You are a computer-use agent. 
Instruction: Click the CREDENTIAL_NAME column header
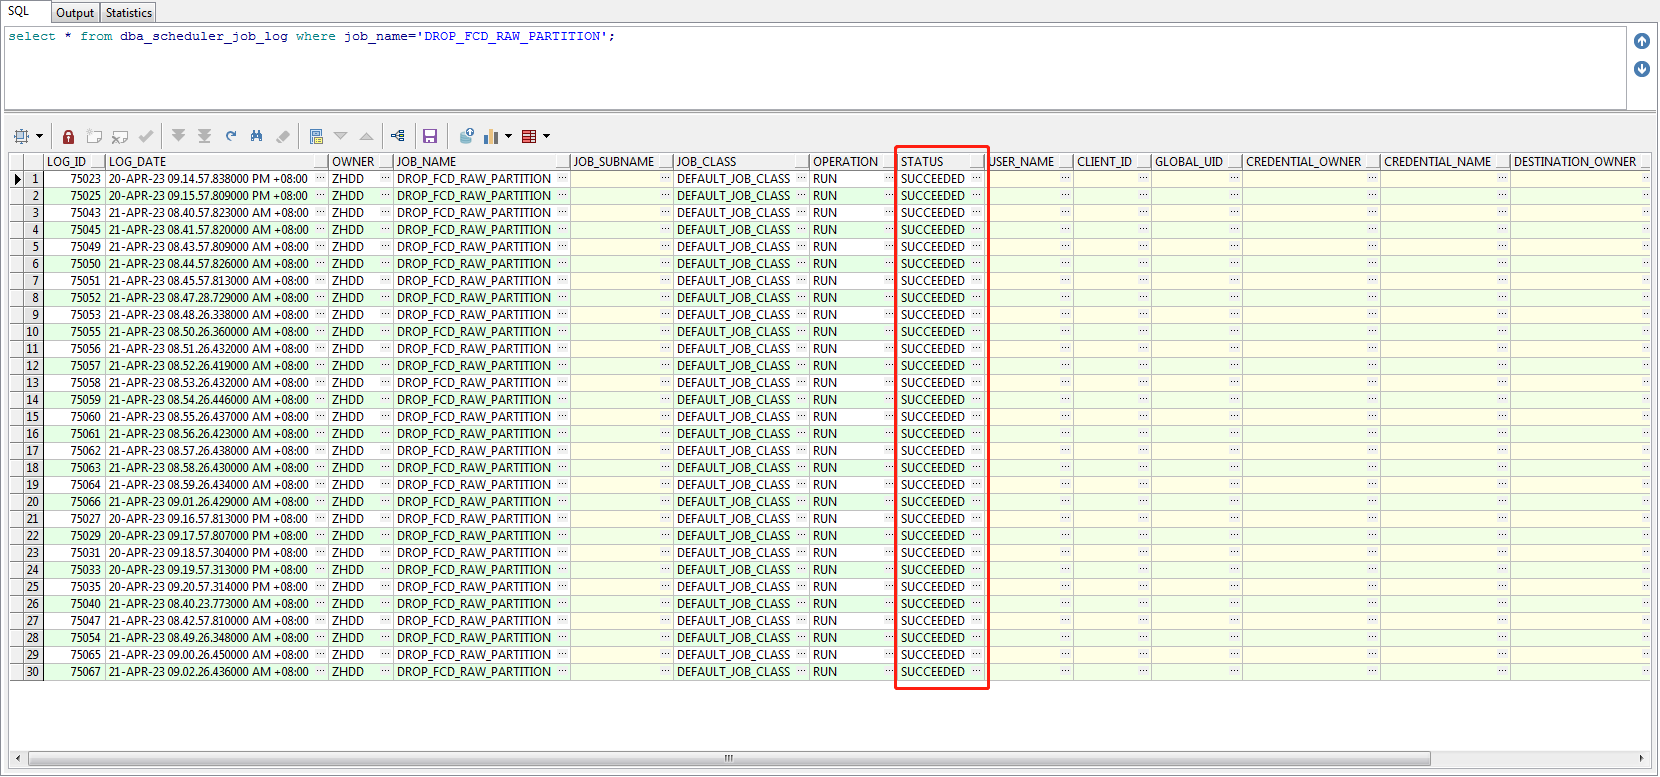(1445, 161)
